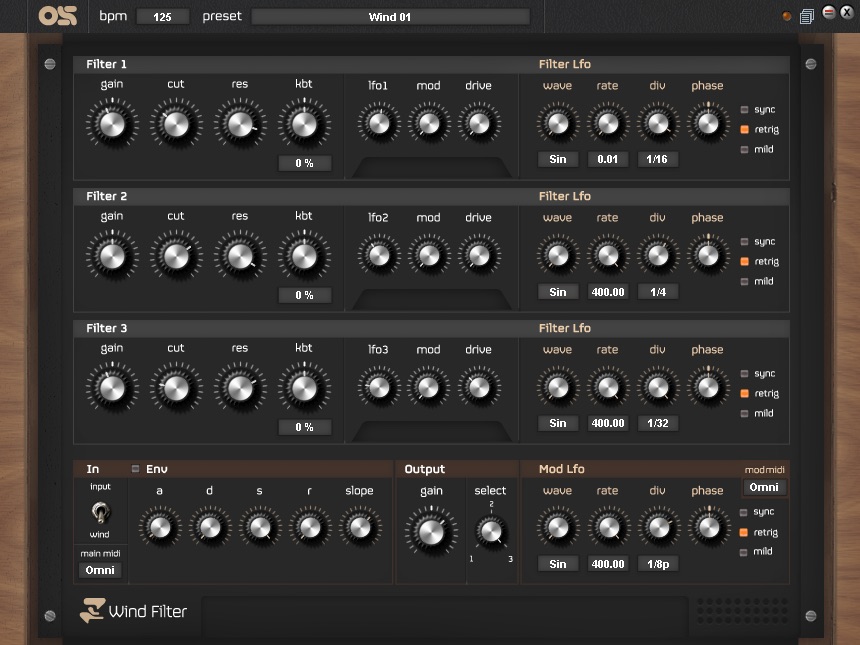Click the Filter 1 Lfo phase knob
Image resolution: width=860 pixels, height=645 pixels.
click(708, 123)
